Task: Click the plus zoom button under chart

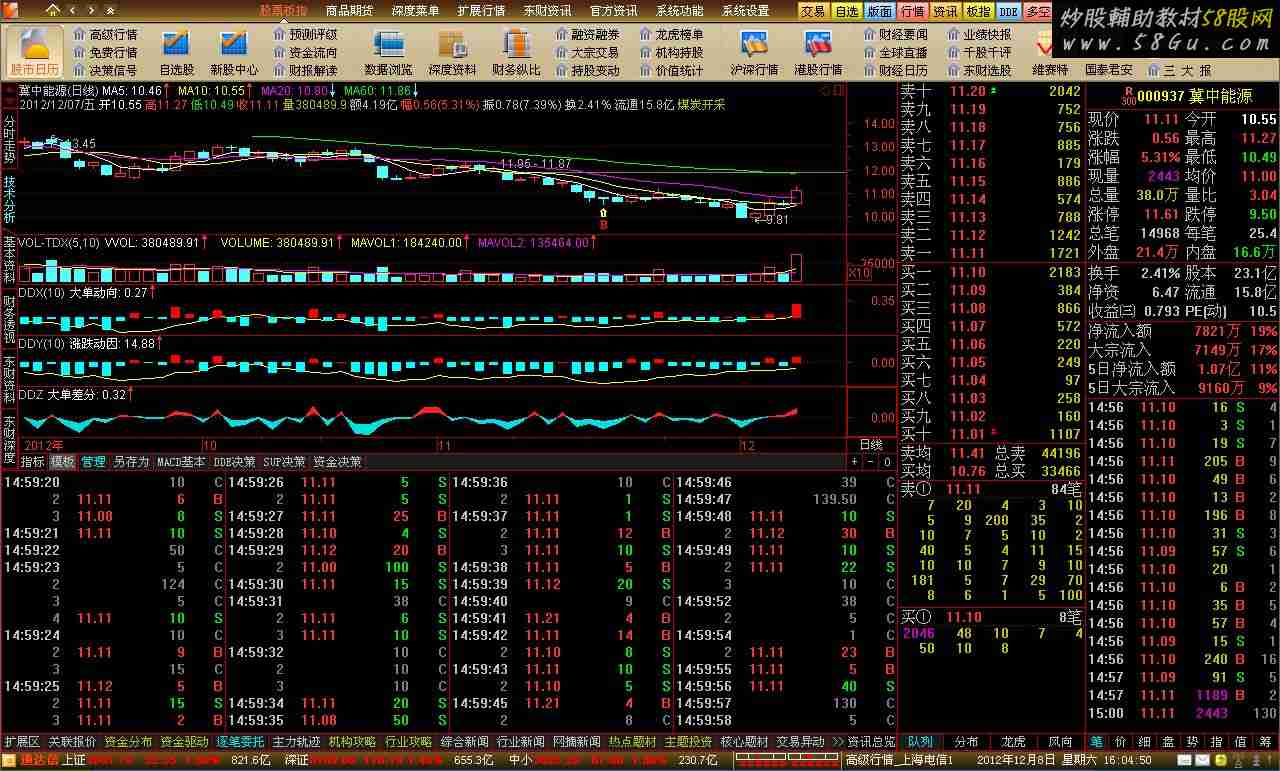Action: [x=855, y=462]
